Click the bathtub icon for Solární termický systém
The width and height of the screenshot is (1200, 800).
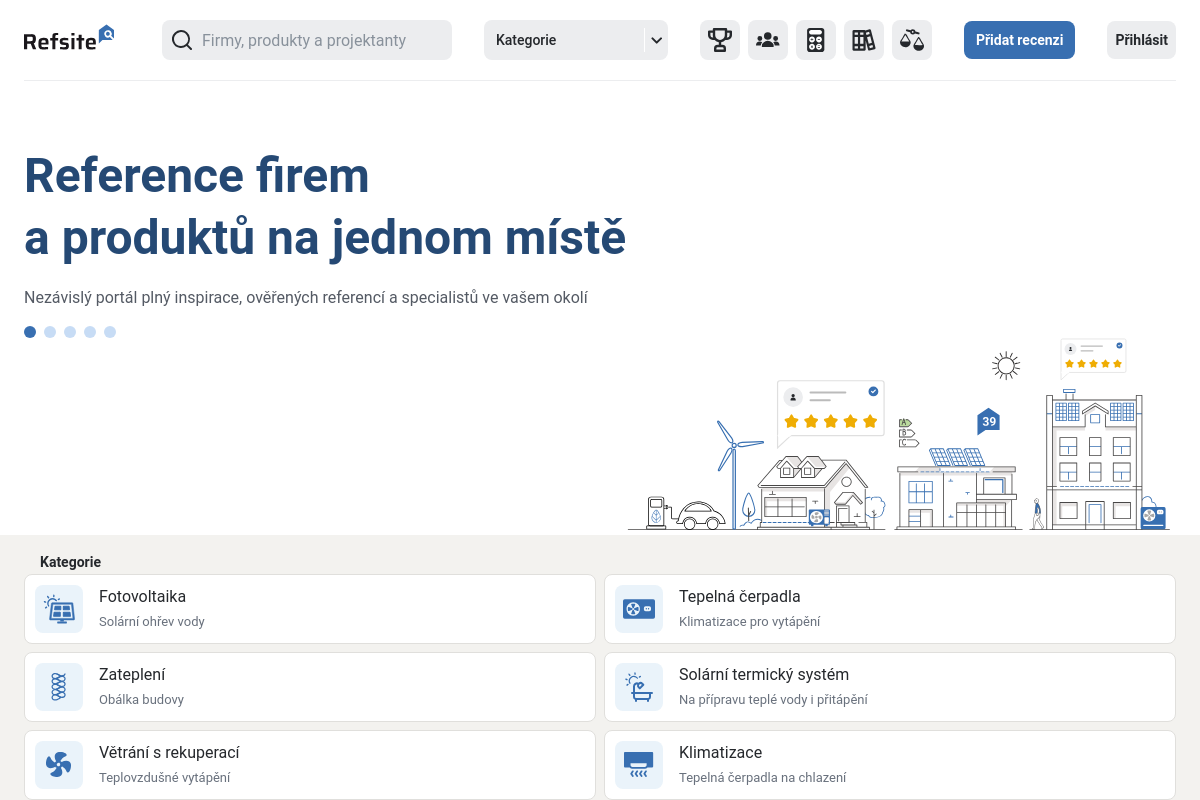pos(638,686)
